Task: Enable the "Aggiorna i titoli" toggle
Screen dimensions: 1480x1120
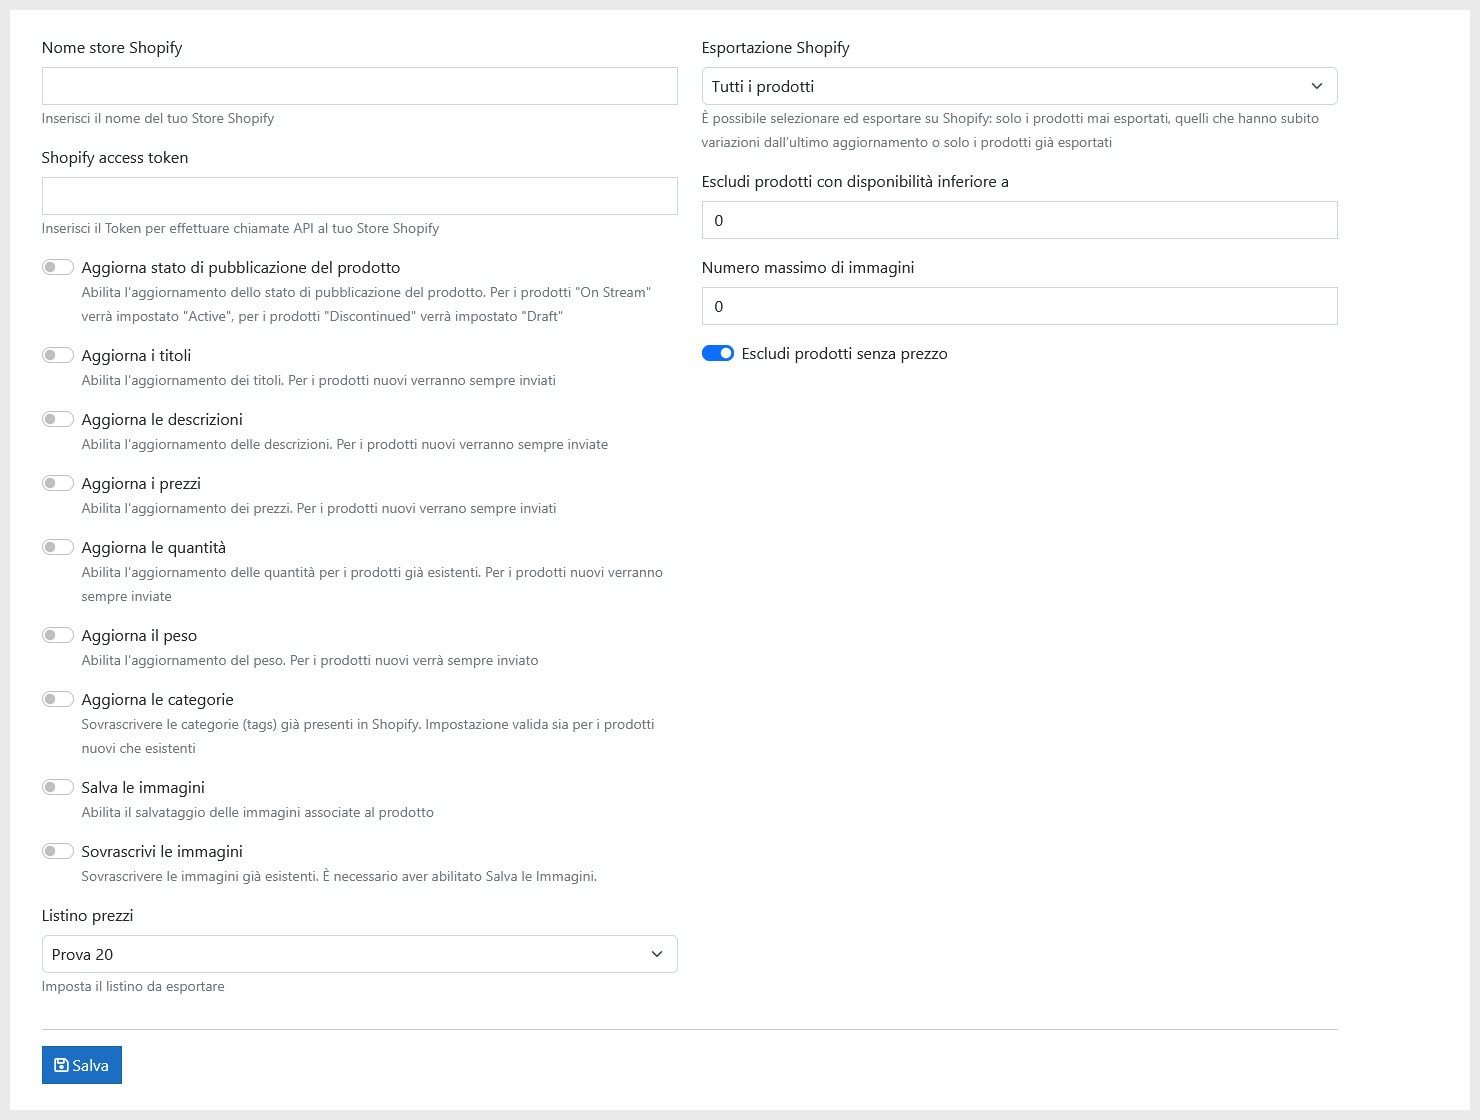Action: [x=58, y=354]
